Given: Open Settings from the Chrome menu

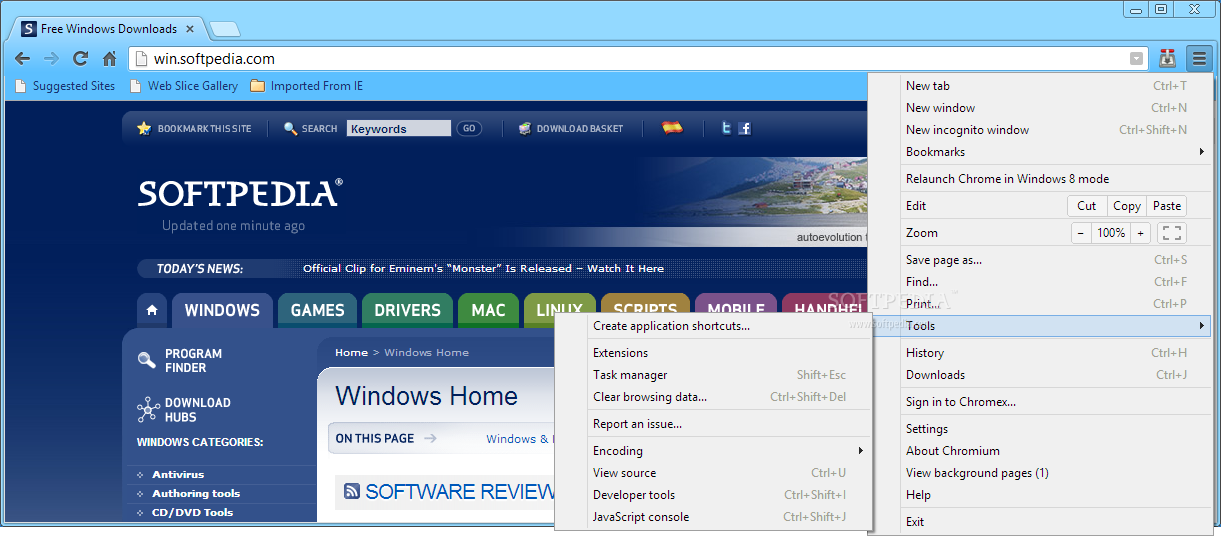Looking at the screenshot, I should click(1040, 429).
